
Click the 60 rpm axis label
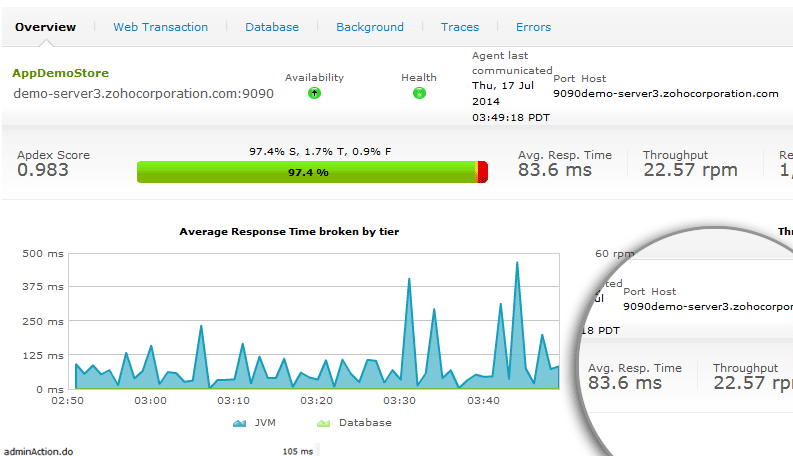coord(613,254)
